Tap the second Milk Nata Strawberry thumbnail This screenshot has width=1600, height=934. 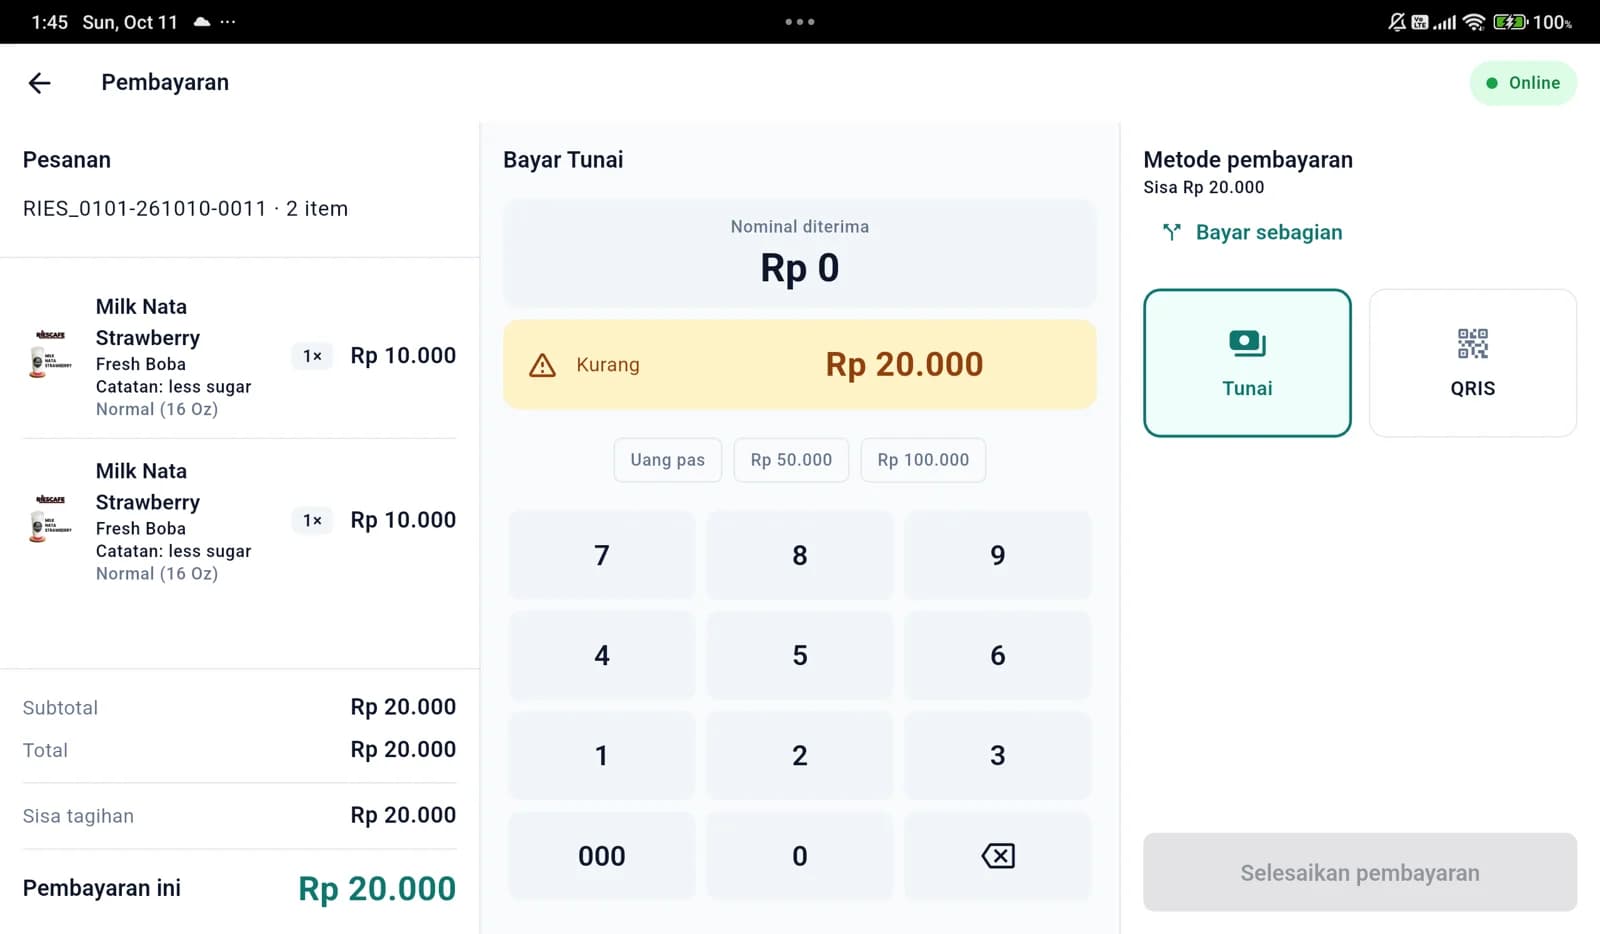51,519
